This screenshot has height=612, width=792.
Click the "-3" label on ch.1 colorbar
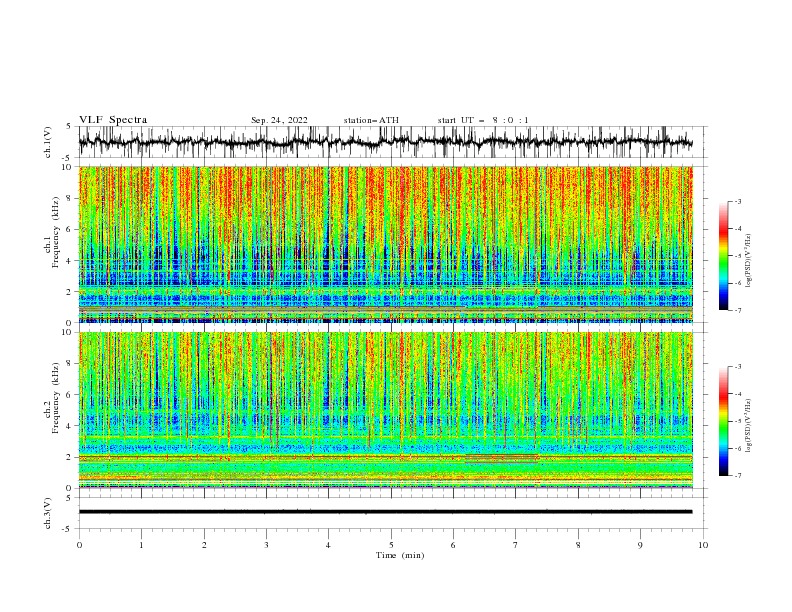(738, 201)
